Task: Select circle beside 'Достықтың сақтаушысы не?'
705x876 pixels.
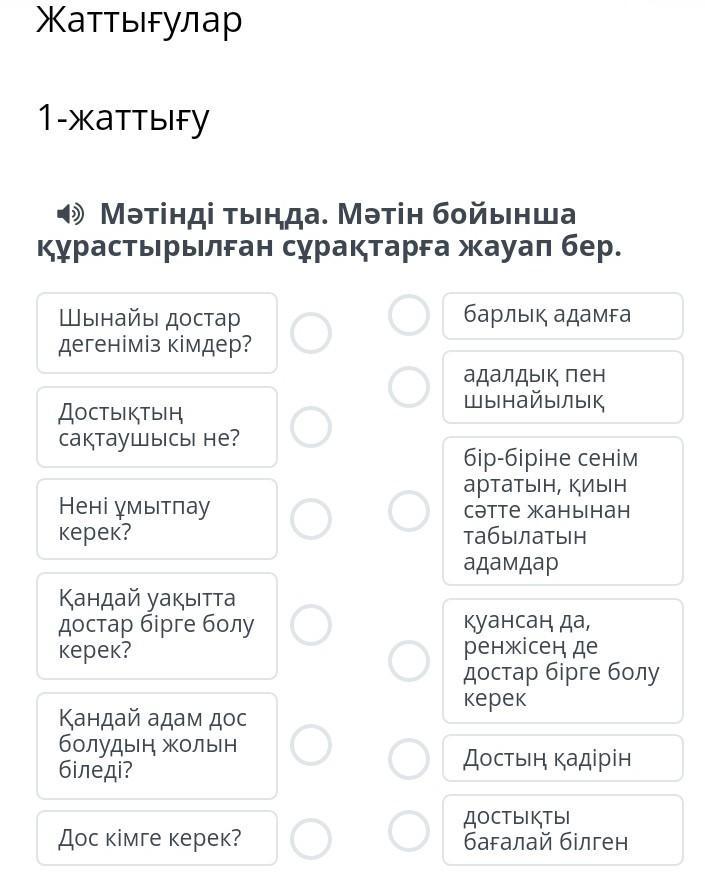Action: (311, 427)
